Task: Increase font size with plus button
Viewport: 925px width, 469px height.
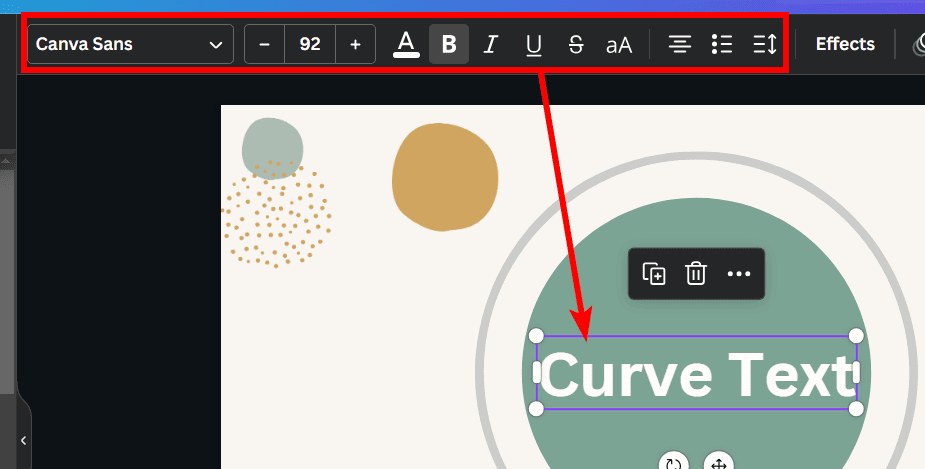Action: [x=355, y=45]
